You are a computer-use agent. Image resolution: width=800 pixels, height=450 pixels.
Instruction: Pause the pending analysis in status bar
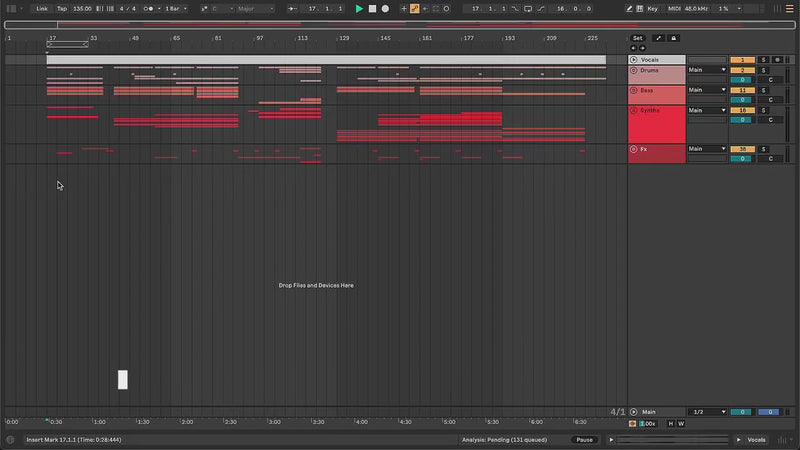point(584,440)
